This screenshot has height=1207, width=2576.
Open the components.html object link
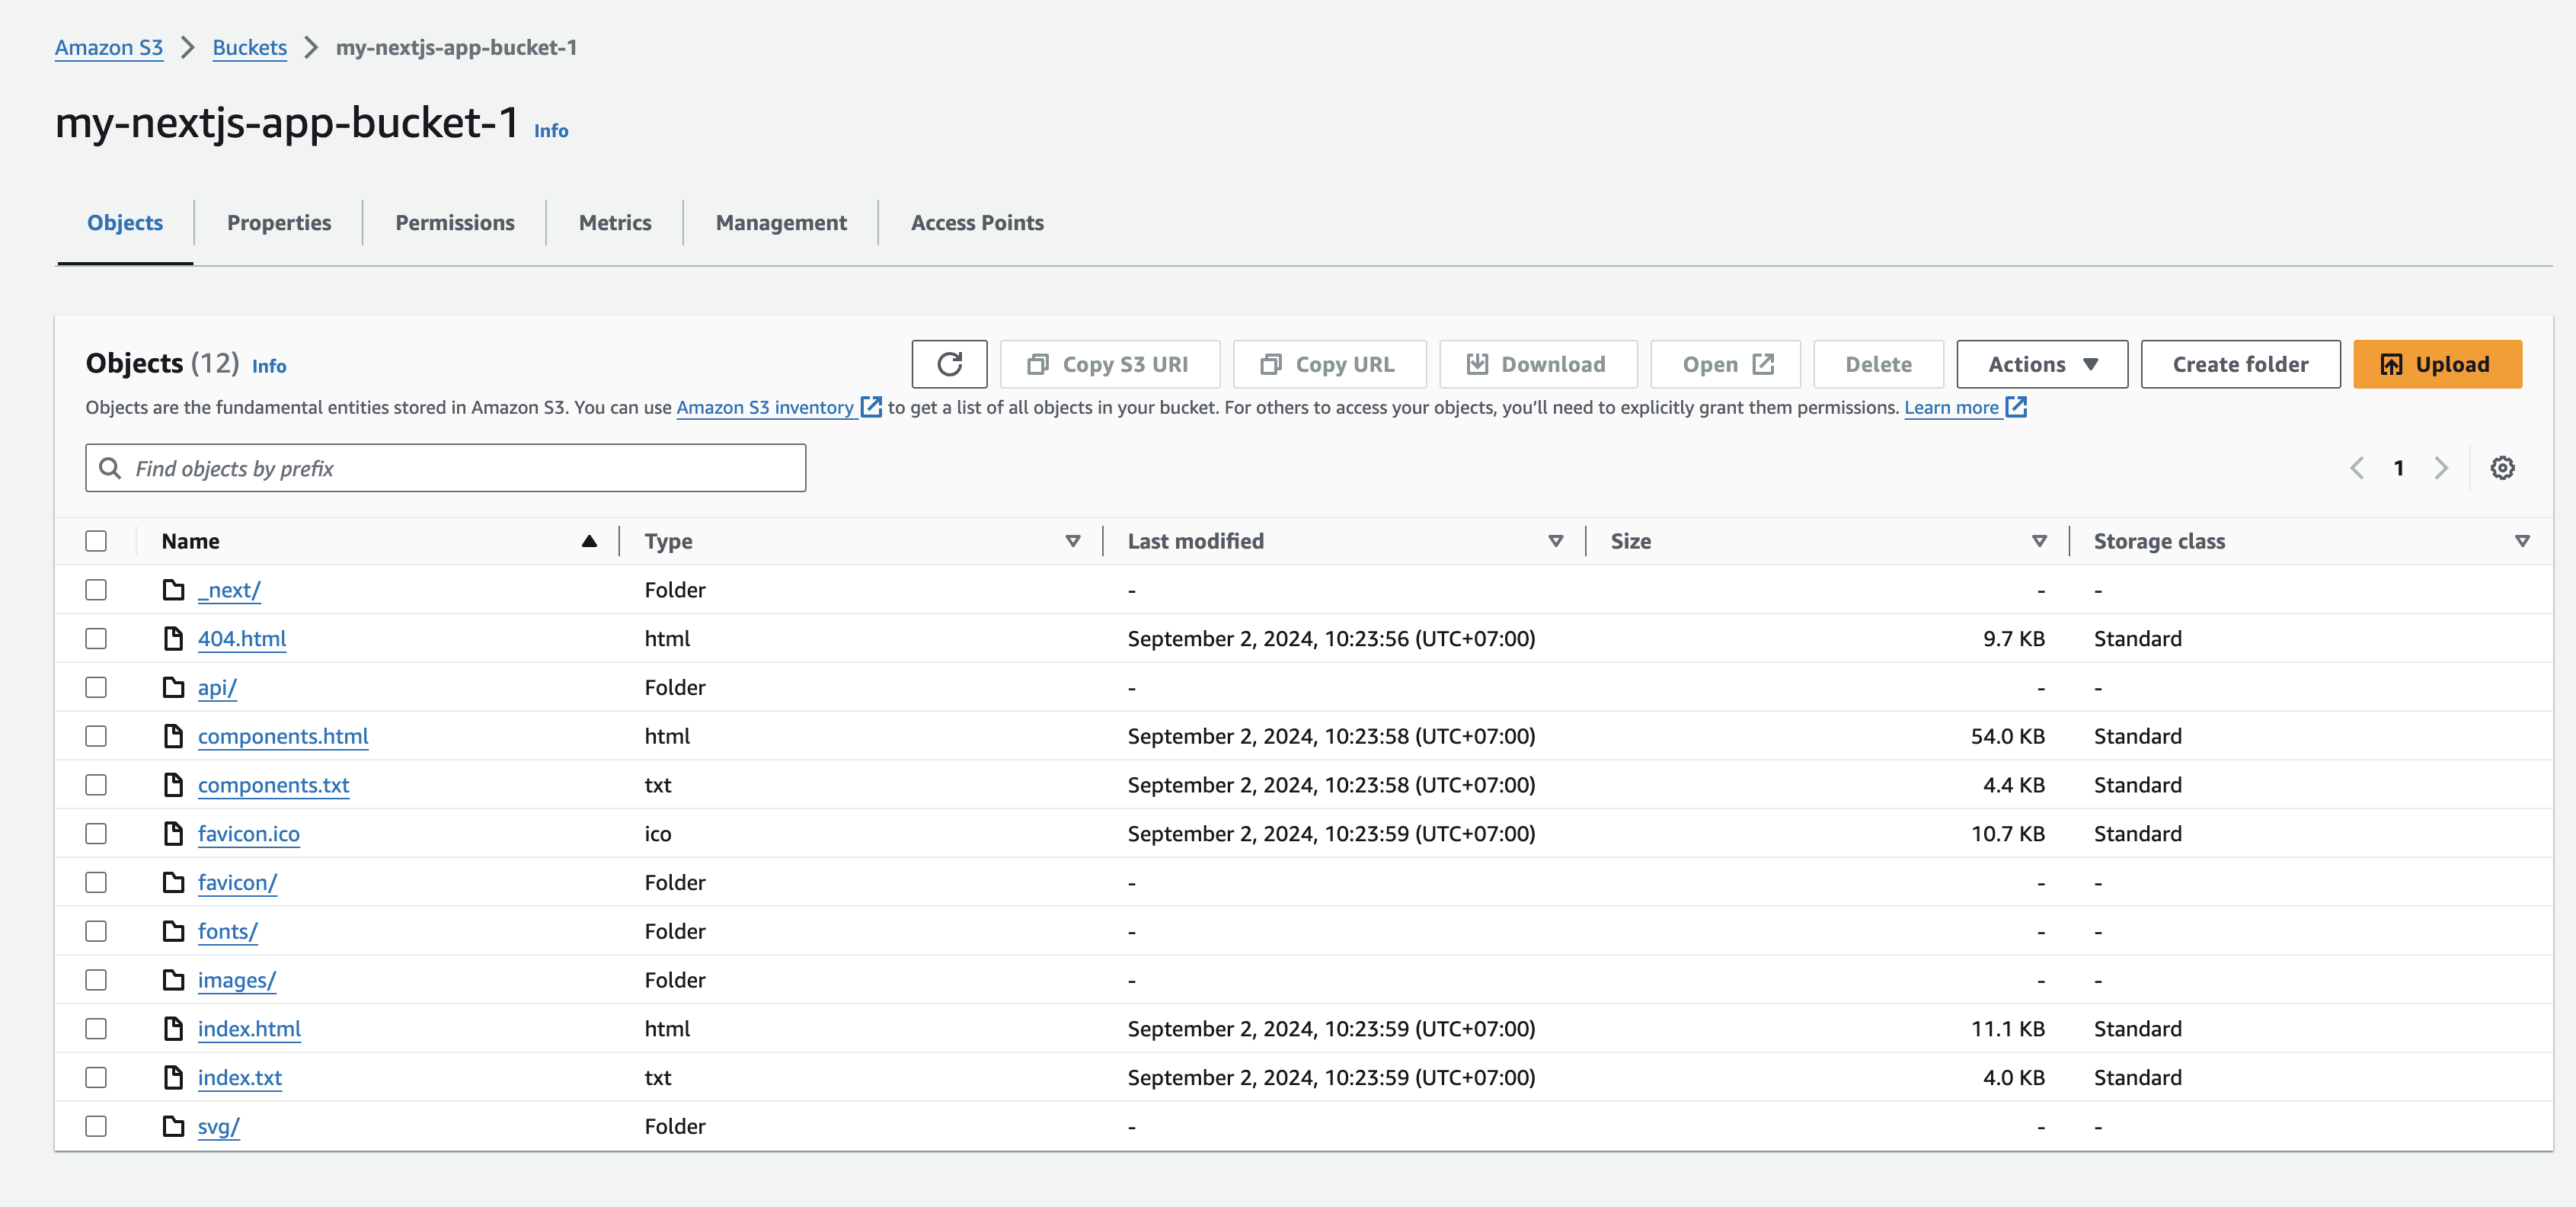(283, 736)
